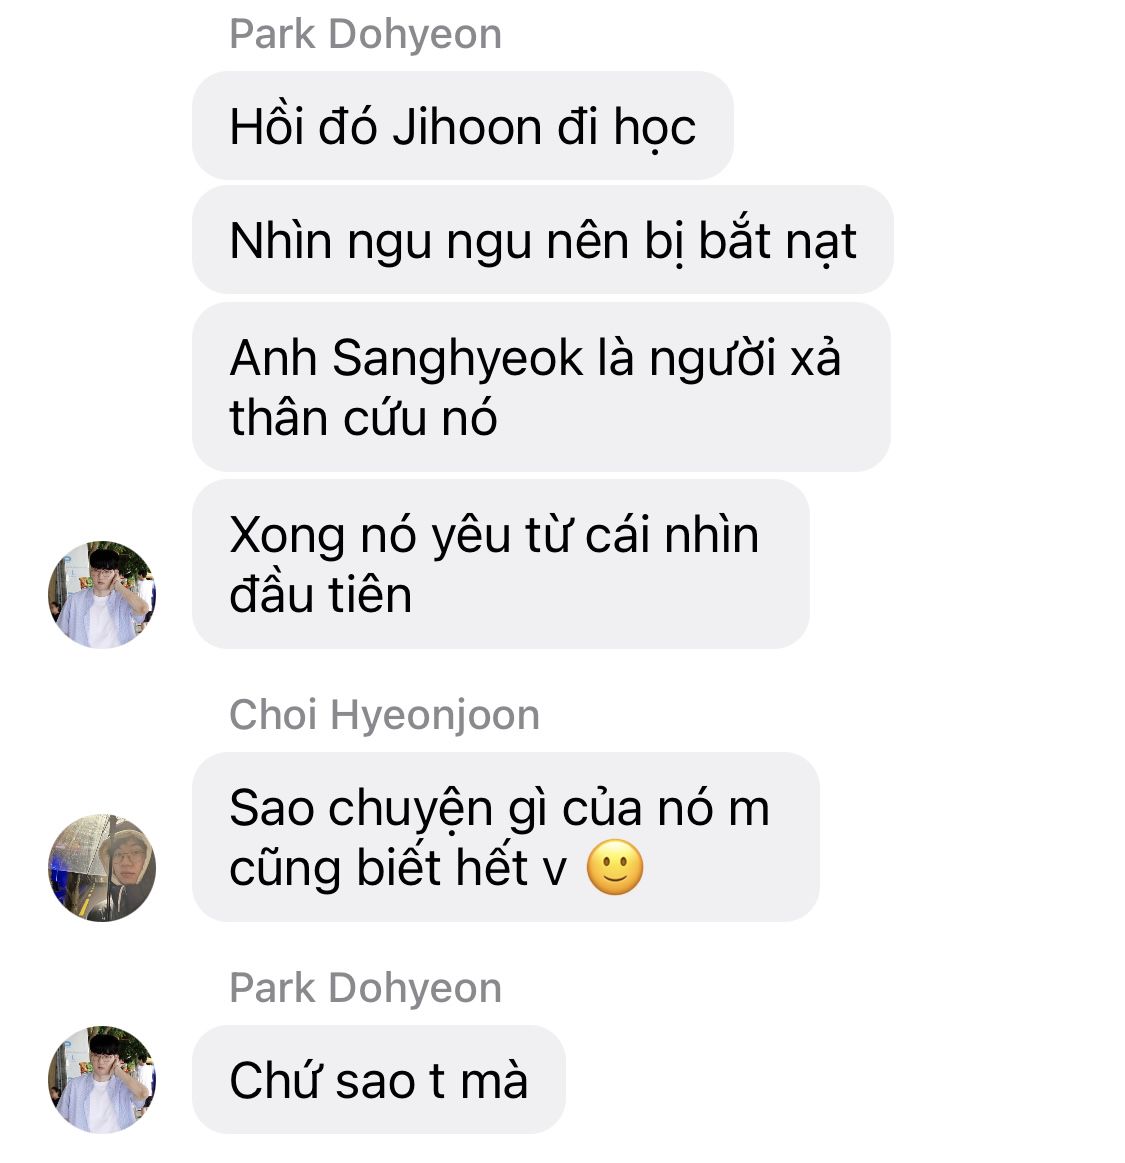This screenshot has width=1125, height=1163.
Task: Open Park Dohyeon's avatar beside 'Xong nó yêu' message
Action: click(102, 594)
